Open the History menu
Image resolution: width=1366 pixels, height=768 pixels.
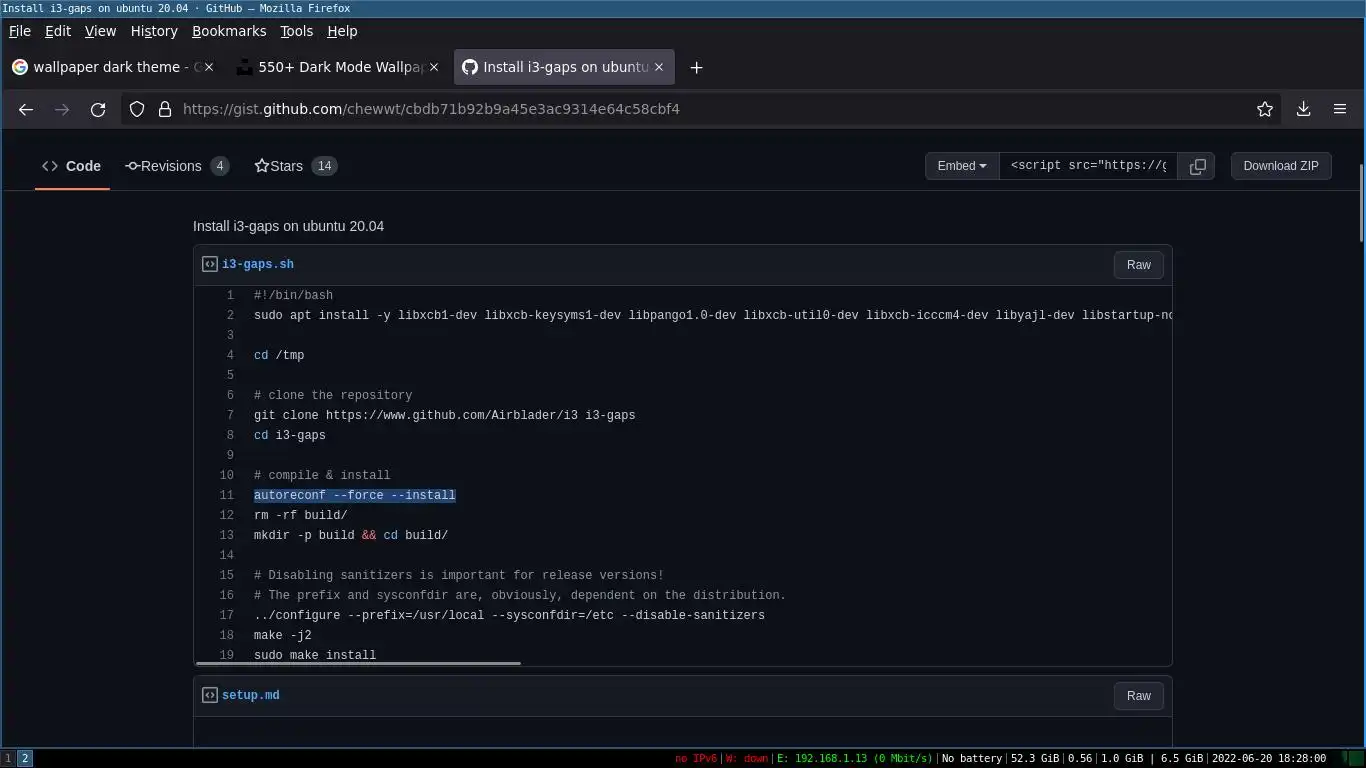[x=154, y=31]
